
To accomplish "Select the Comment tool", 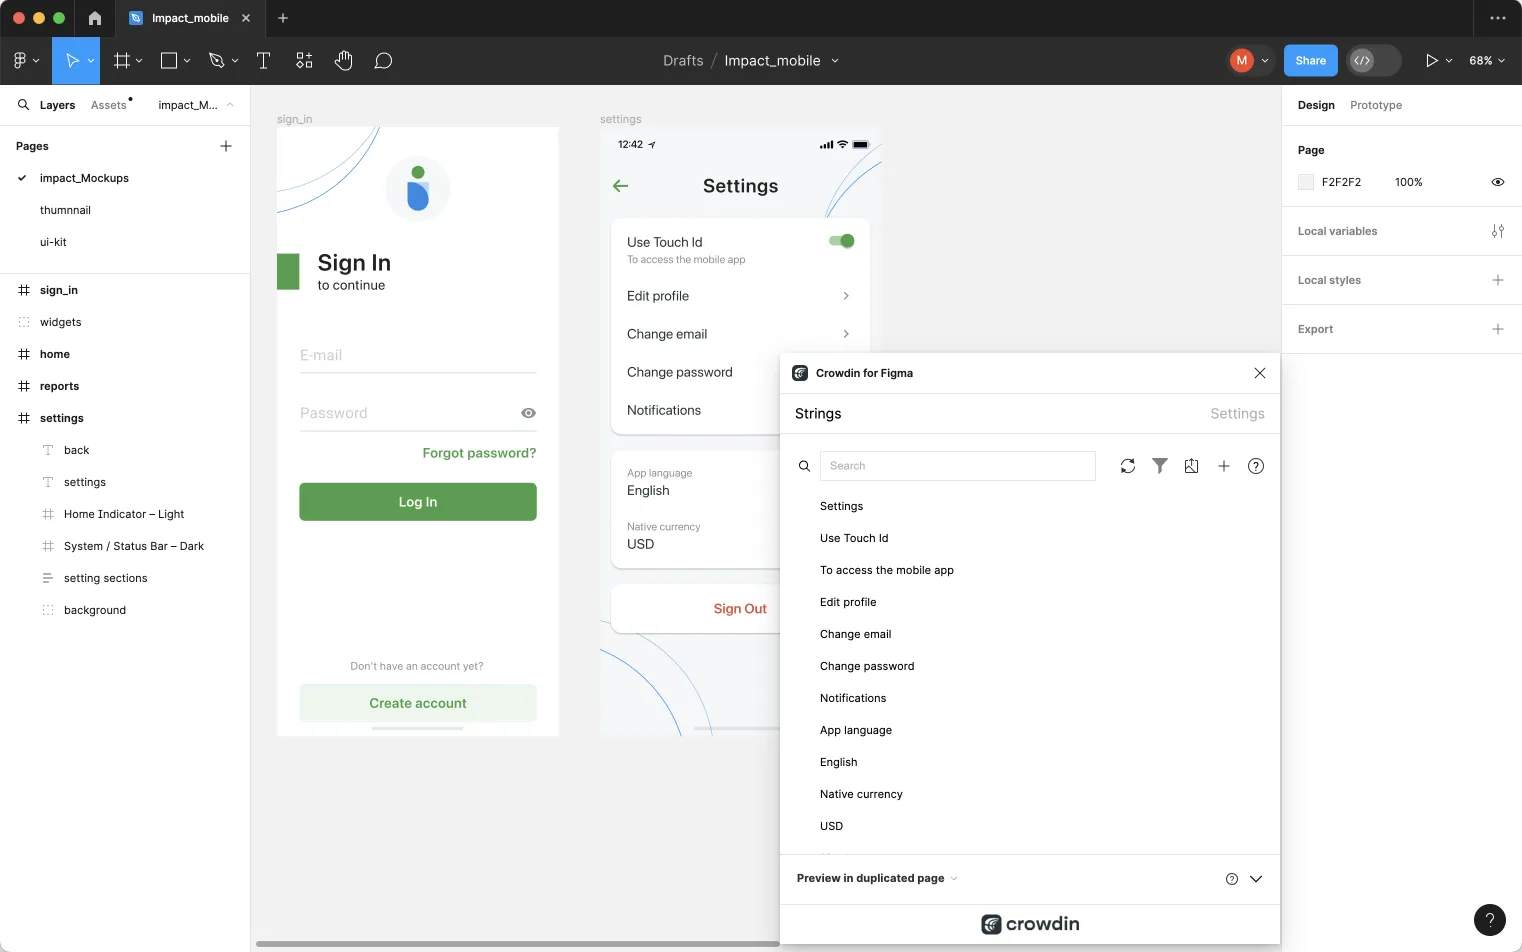I will click(x=383, y=61).
